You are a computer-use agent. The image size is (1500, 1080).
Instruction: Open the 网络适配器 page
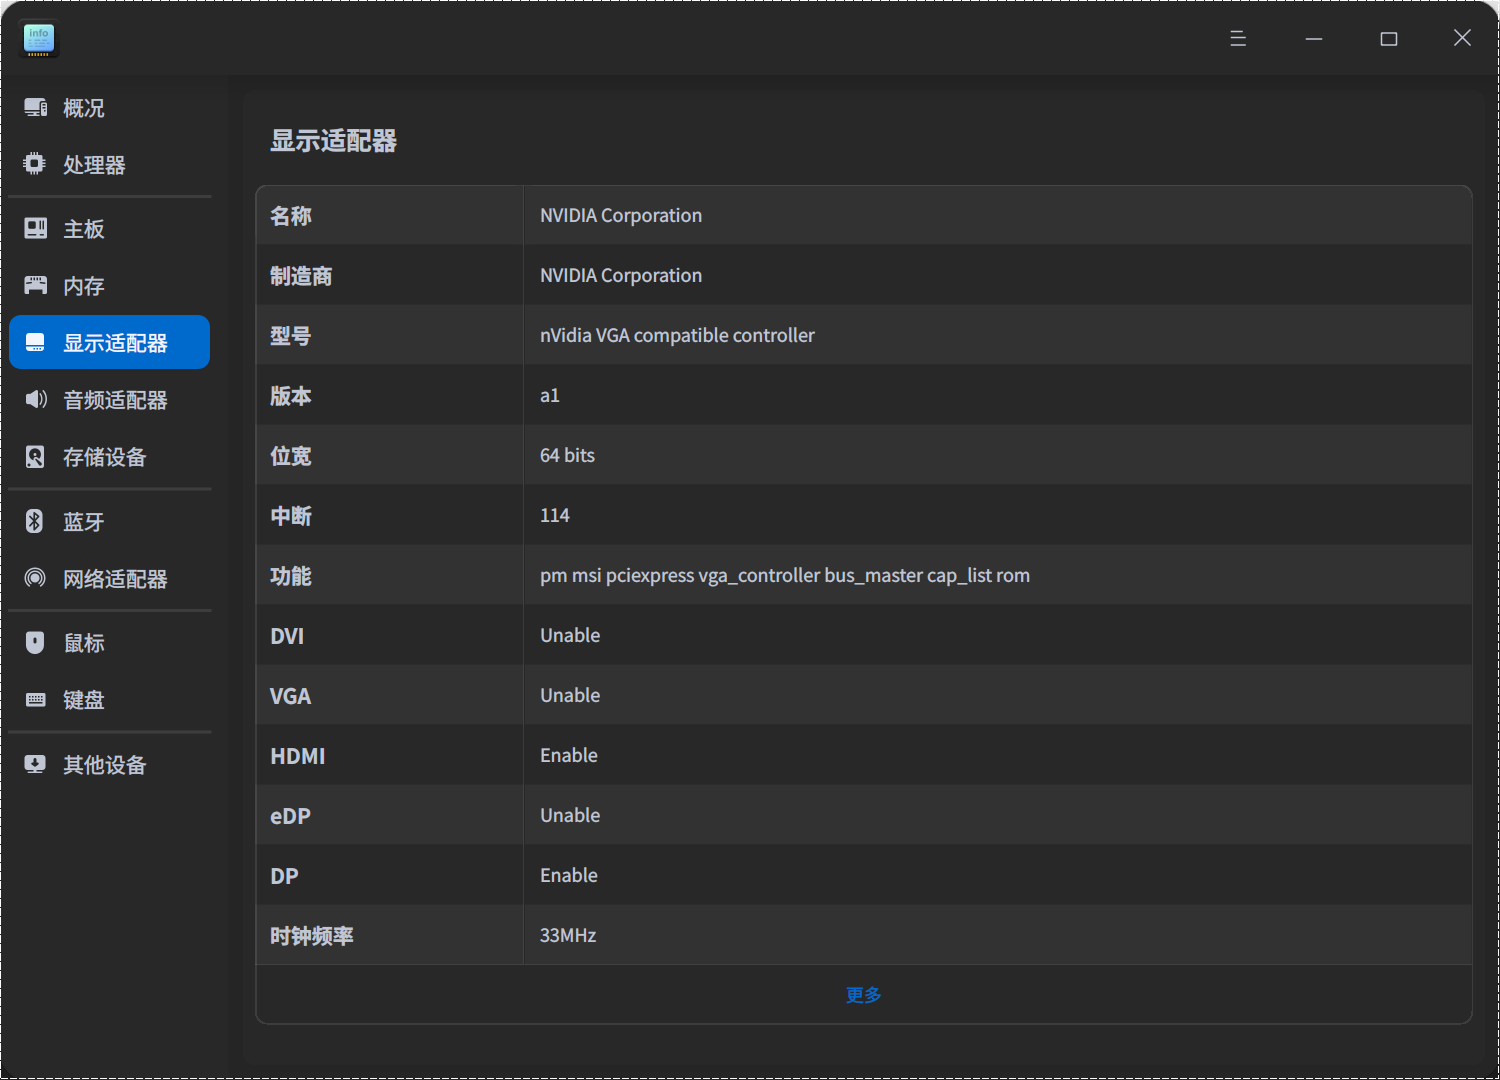coord(110,579)
